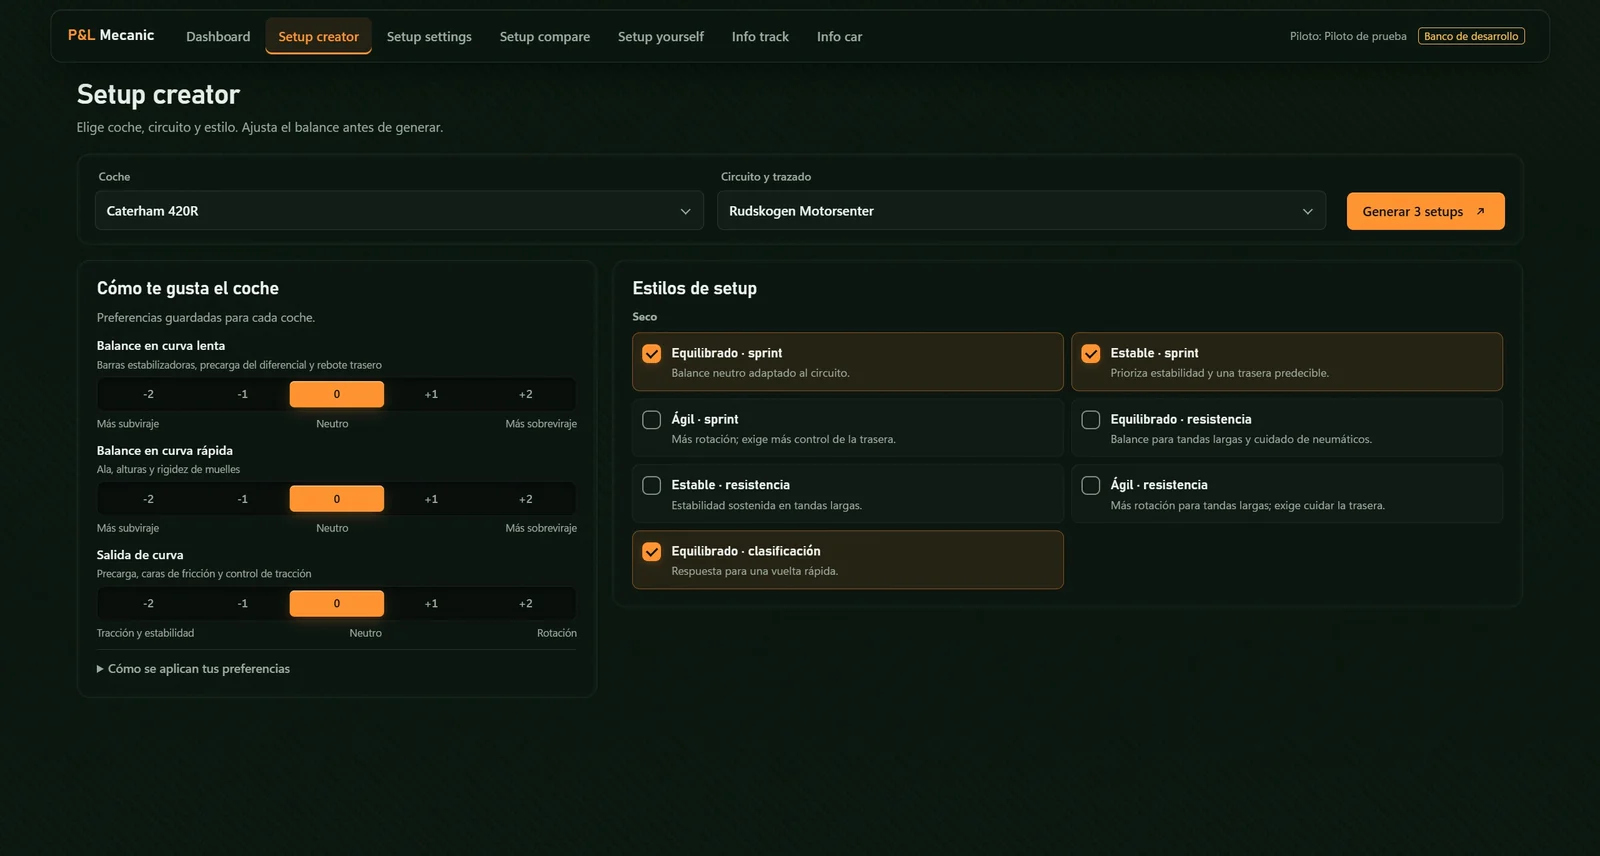Tick the Estable · resistencia checkbox
The image size is (1600, 856).
point(651,485)
